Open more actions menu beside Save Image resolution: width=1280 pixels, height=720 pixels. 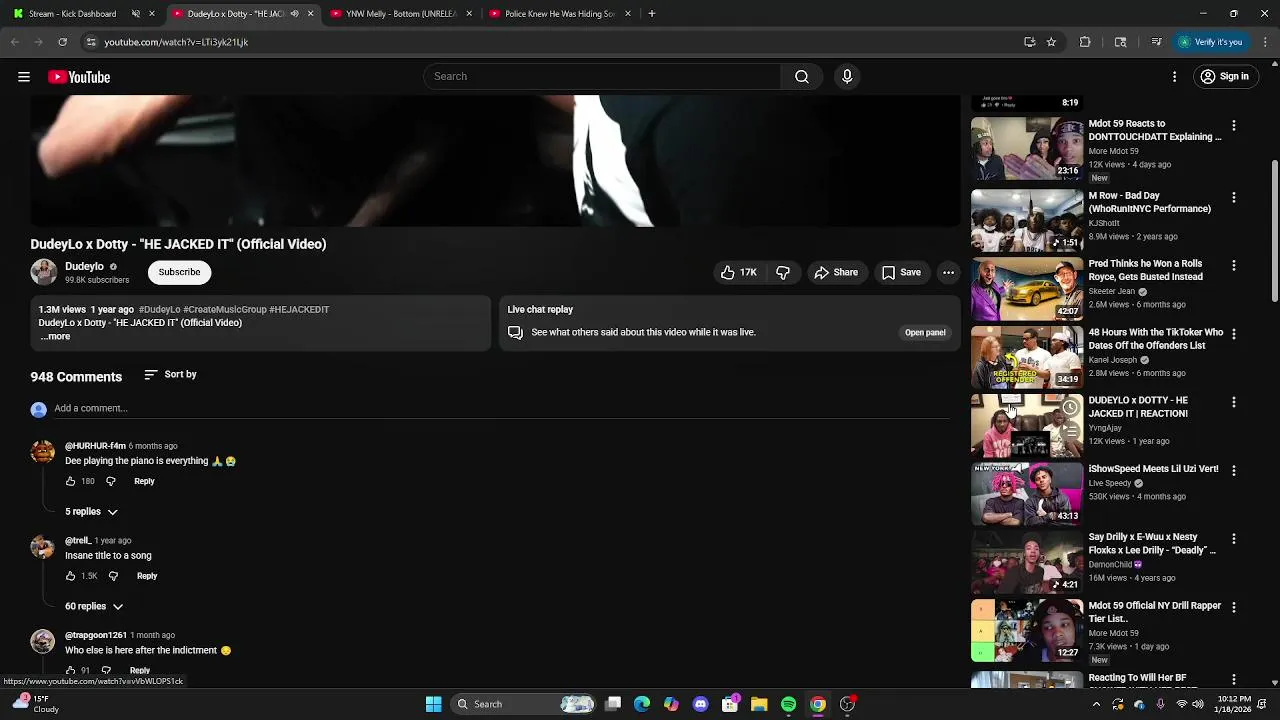pyautogui.click(x=948, y=272)
